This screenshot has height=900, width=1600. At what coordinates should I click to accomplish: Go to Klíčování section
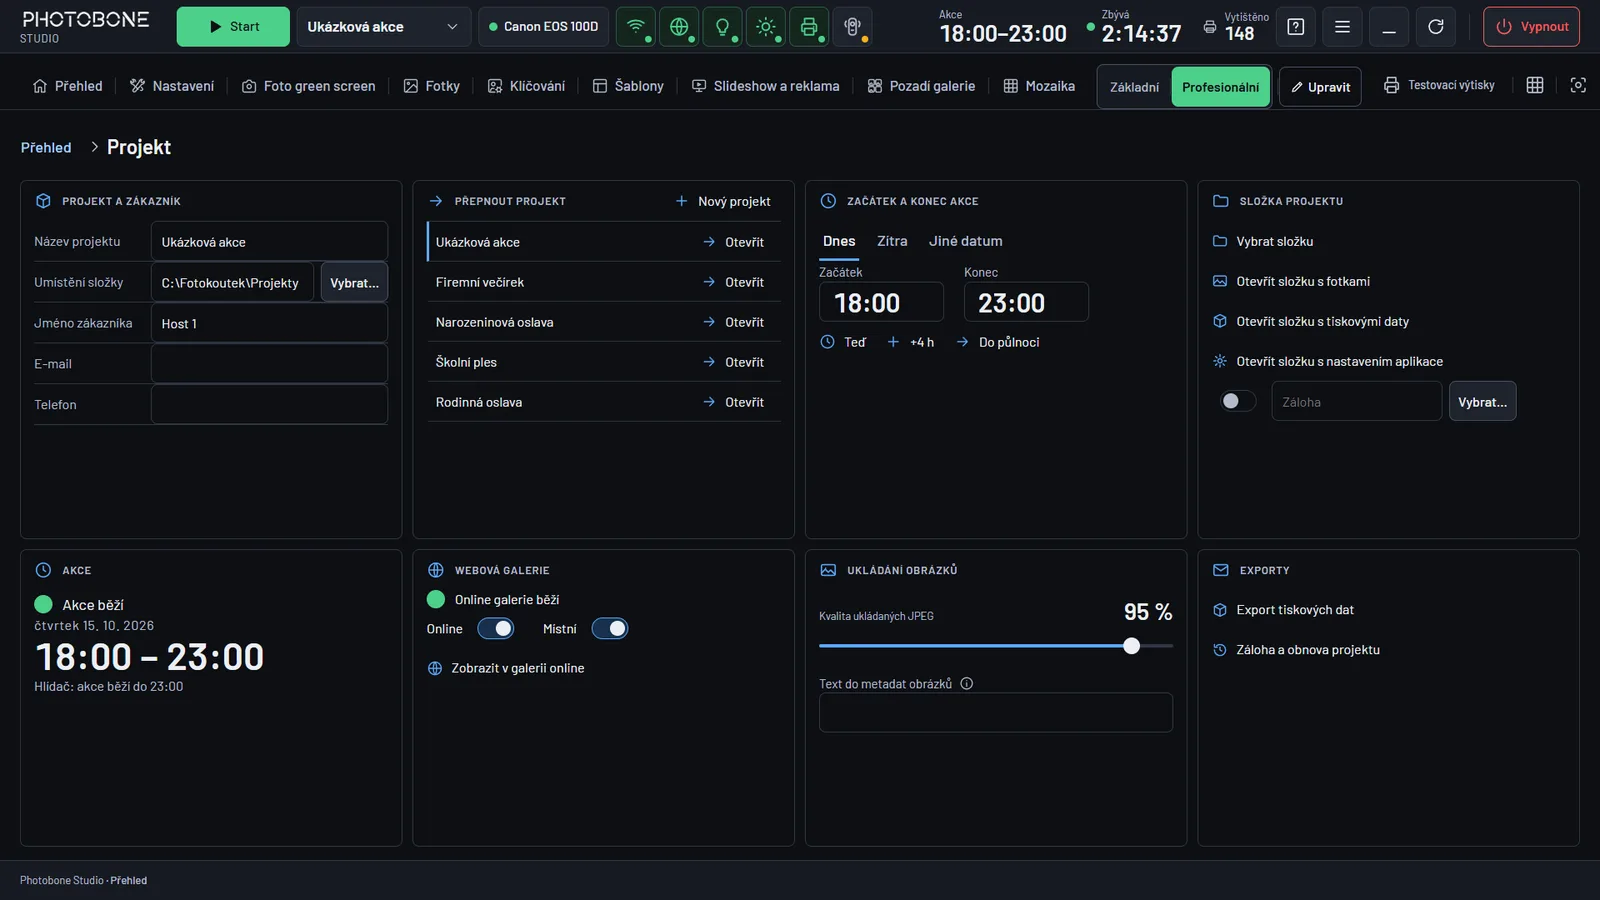click(526, 86)
